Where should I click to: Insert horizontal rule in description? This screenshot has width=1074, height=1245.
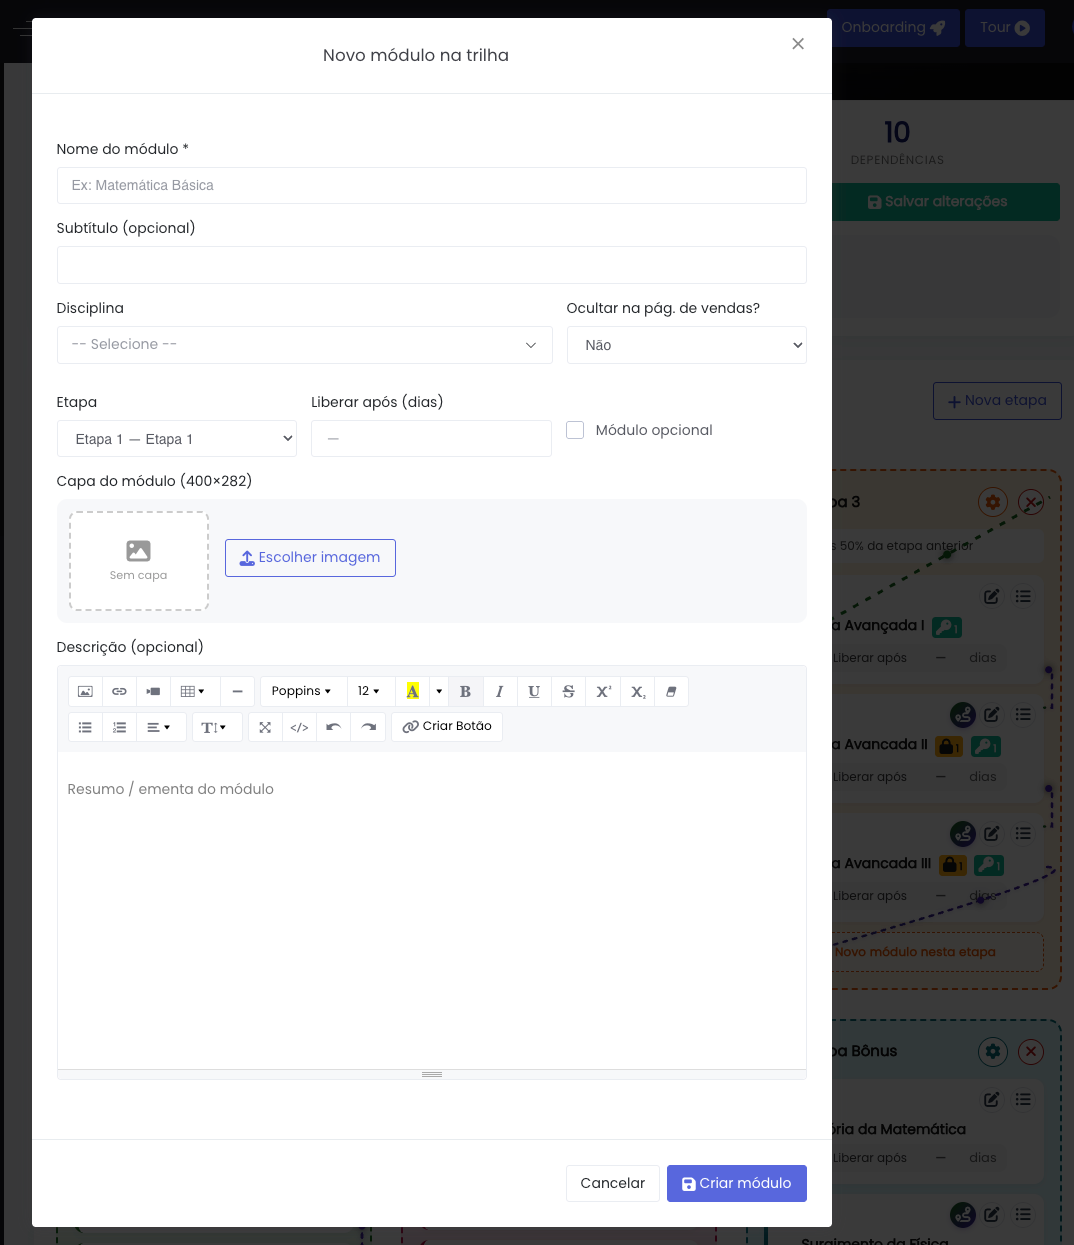click(237, 691)
